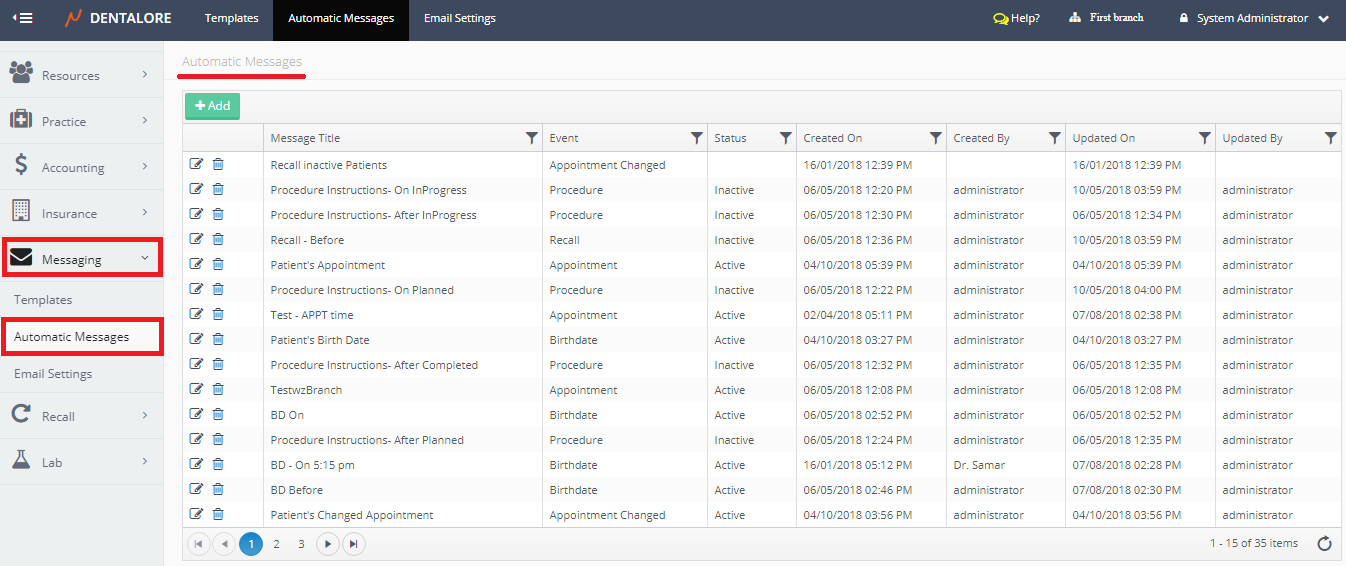Filter the Status column

click(x=786, y=138)
